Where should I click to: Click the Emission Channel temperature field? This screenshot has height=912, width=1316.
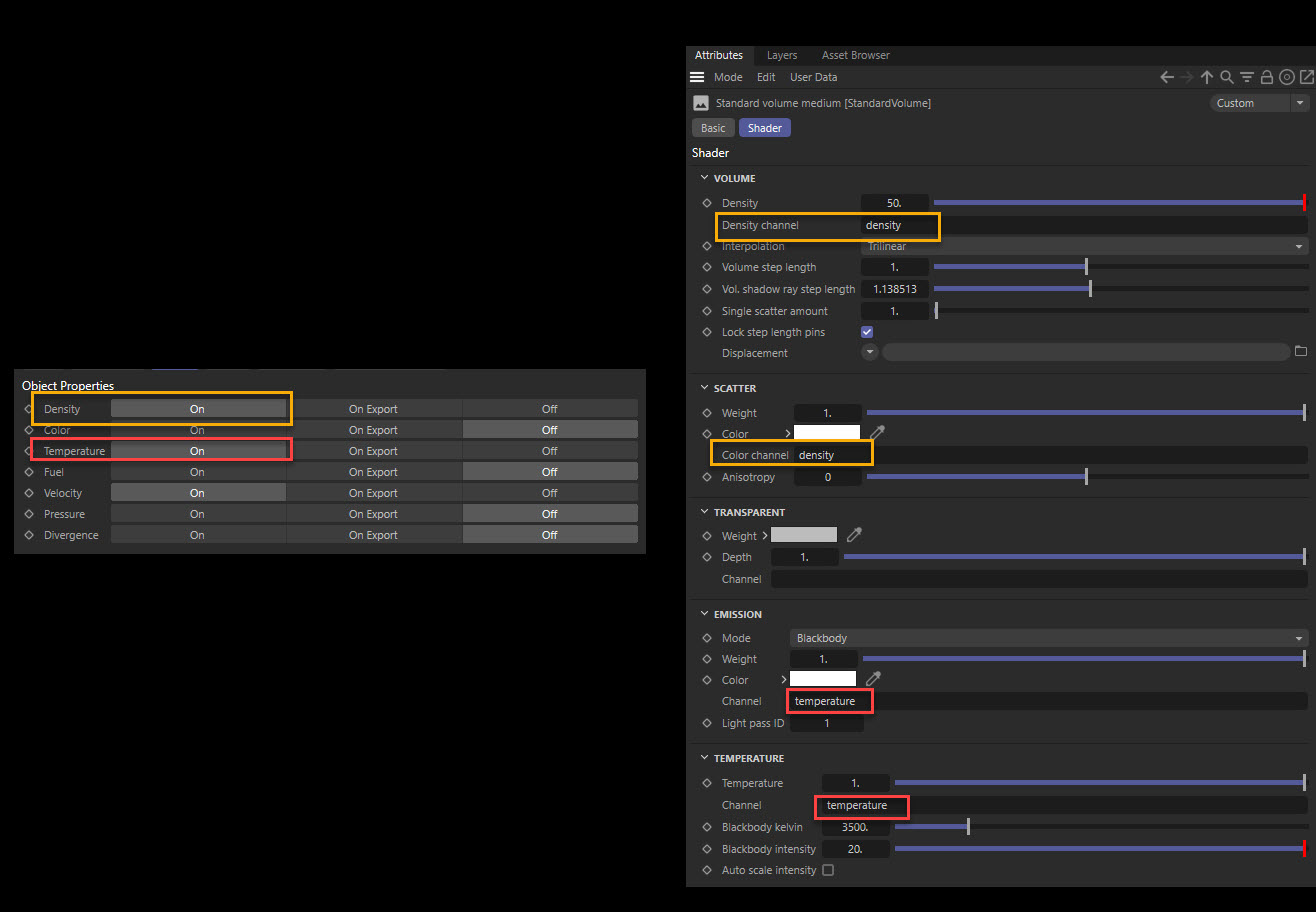[1049, 701]
